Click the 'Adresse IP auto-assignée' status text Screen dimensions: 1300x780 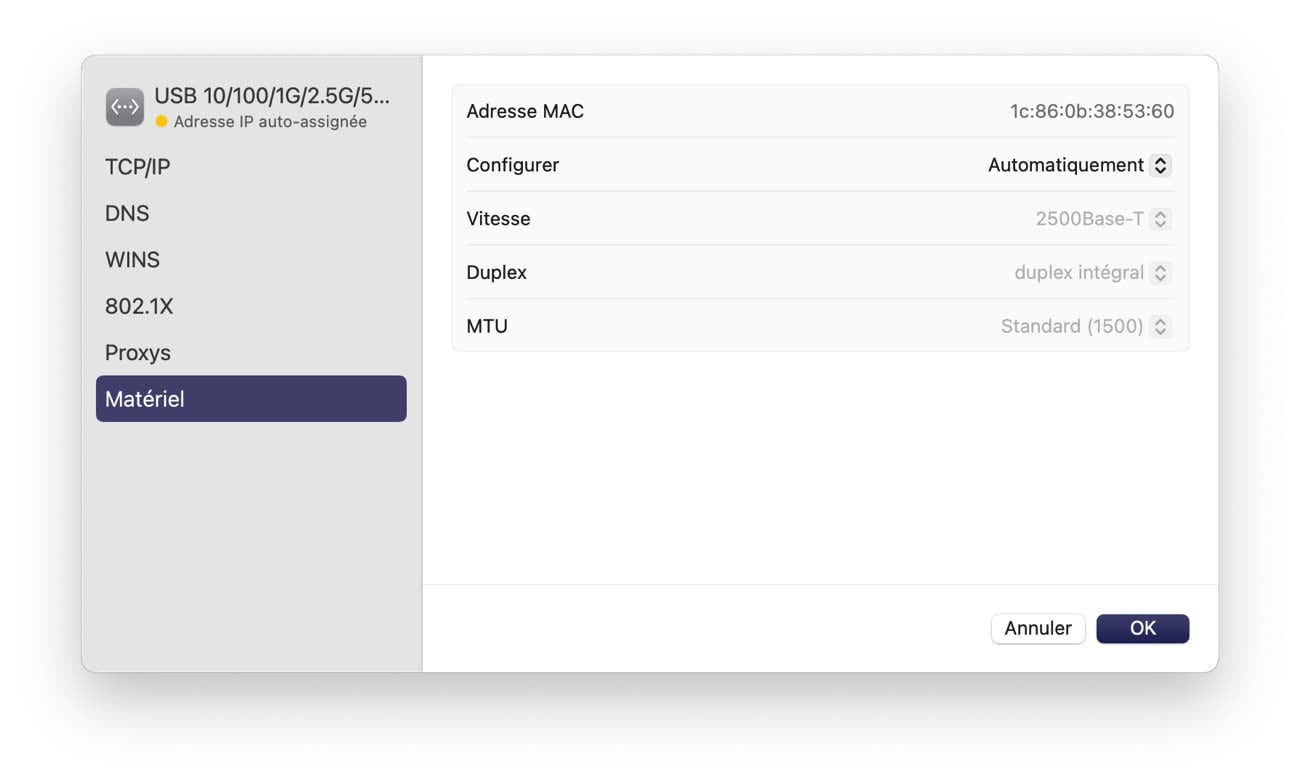point(270,122)
